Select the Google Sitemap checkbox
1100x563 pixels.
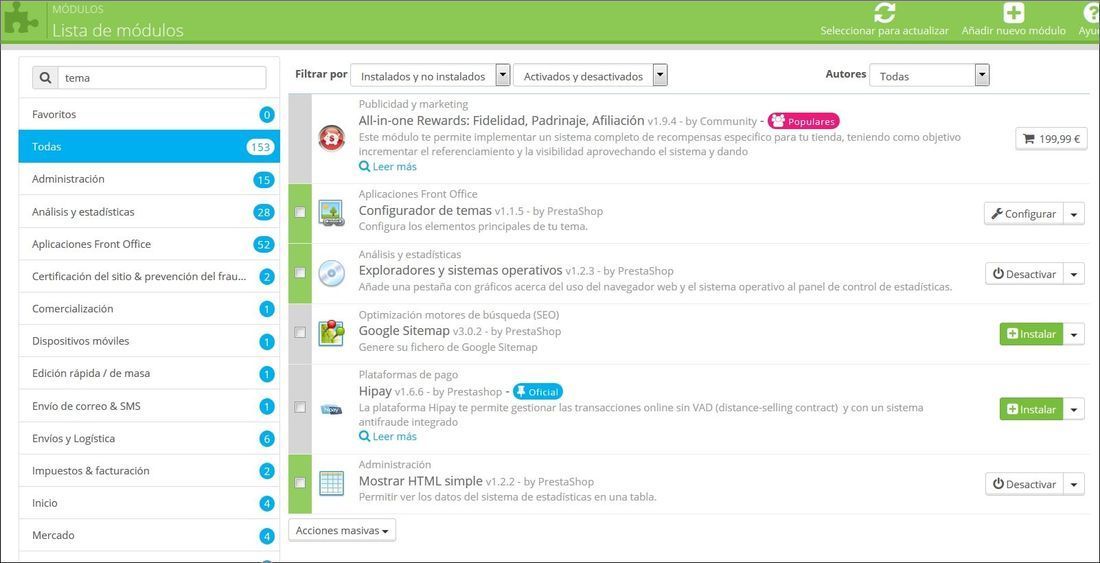coord(300,332)
